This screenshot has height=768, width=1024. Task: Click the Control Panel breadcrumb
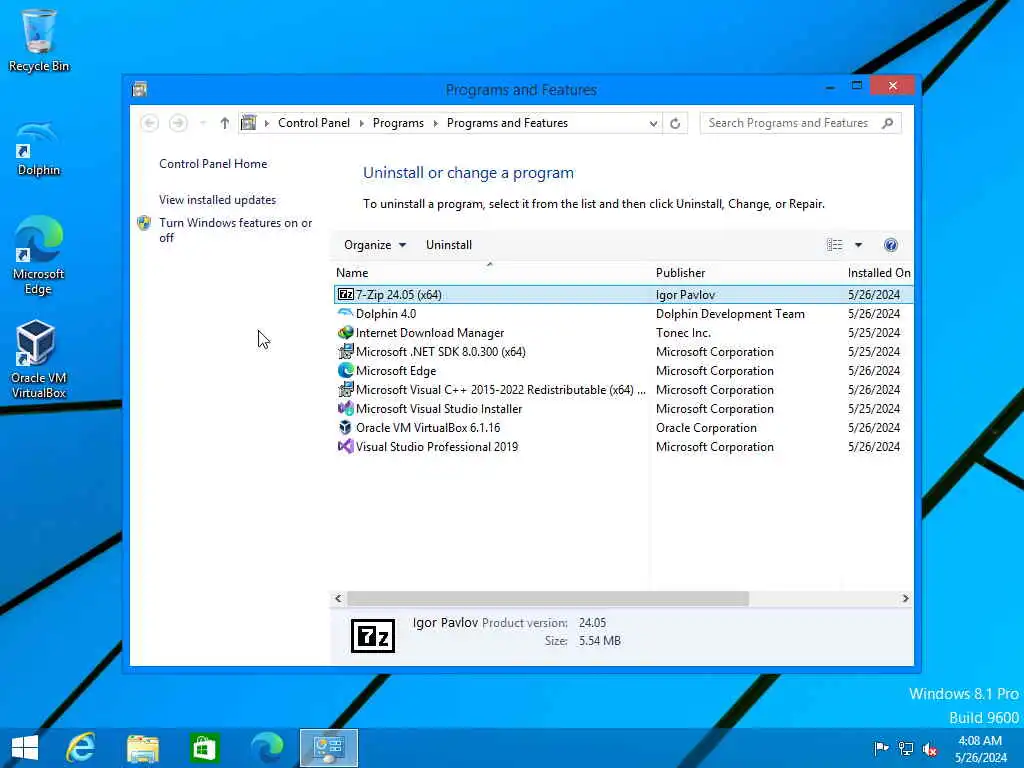coord(313,123)
